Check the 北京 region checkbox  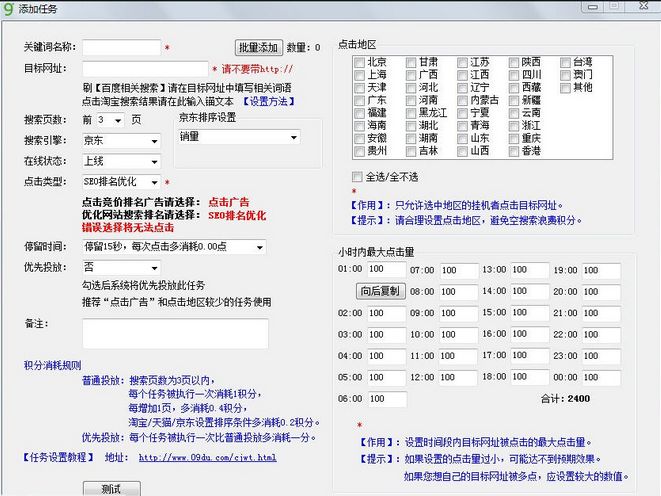coord(358,62)
